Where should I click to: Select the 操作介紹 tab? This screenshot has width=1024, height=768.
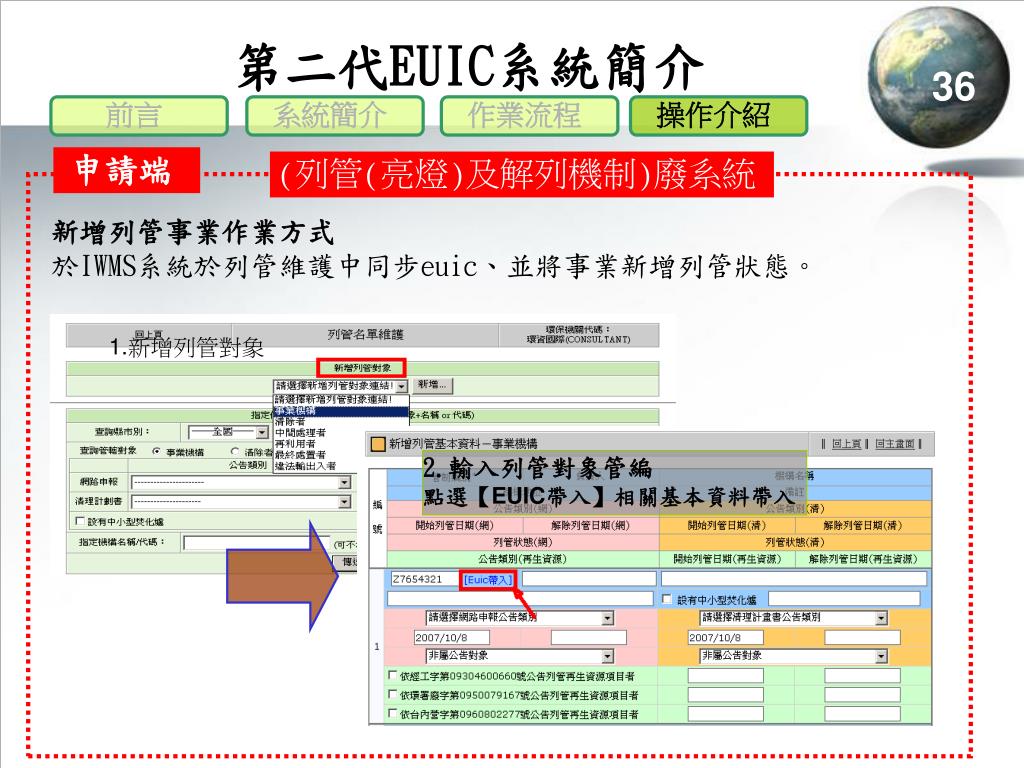718,116
